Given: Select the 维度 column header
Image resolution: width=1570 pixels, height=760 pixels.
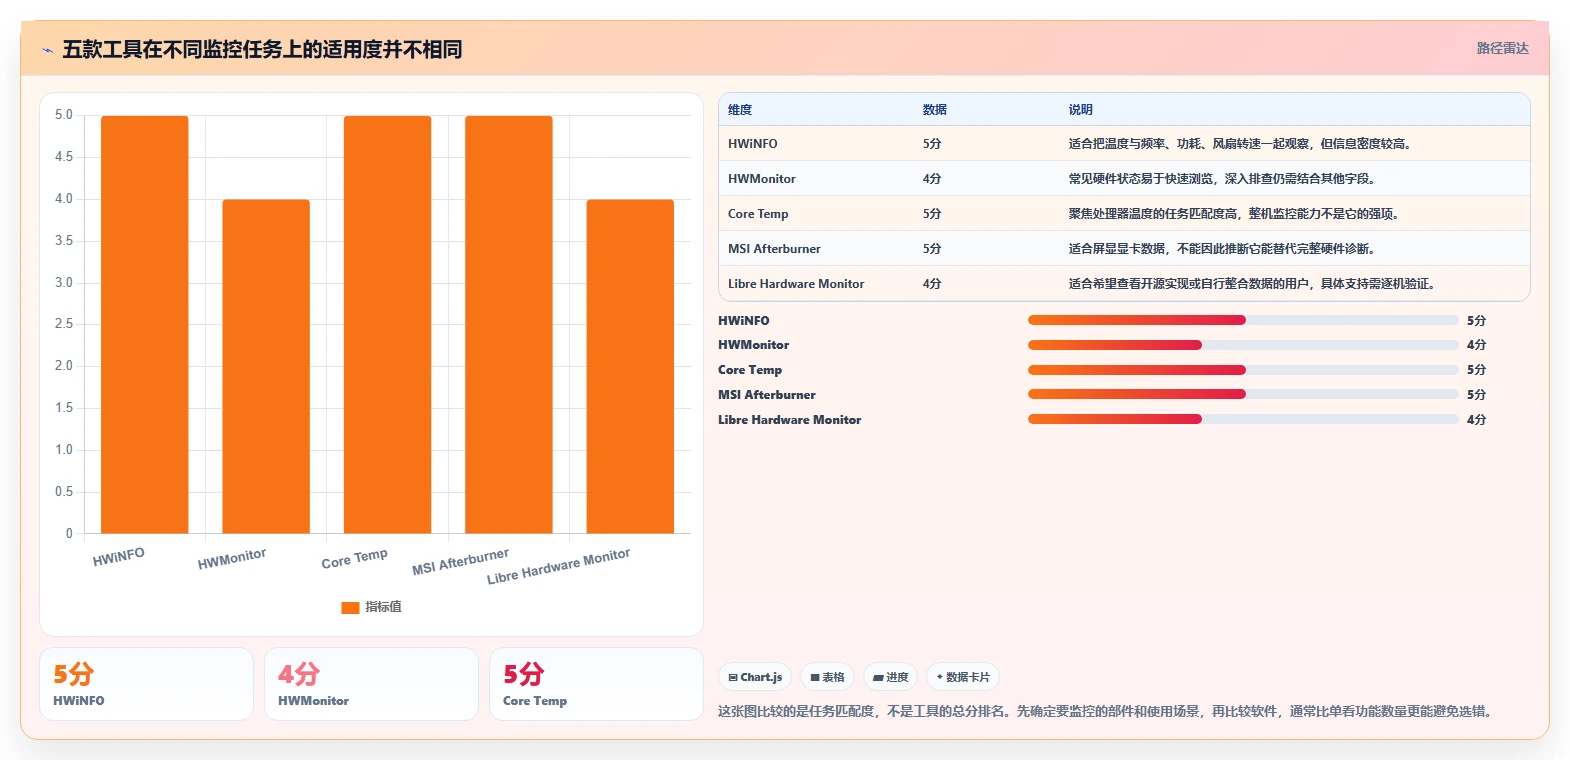Looking at the screenshot, I should point(740,110).
